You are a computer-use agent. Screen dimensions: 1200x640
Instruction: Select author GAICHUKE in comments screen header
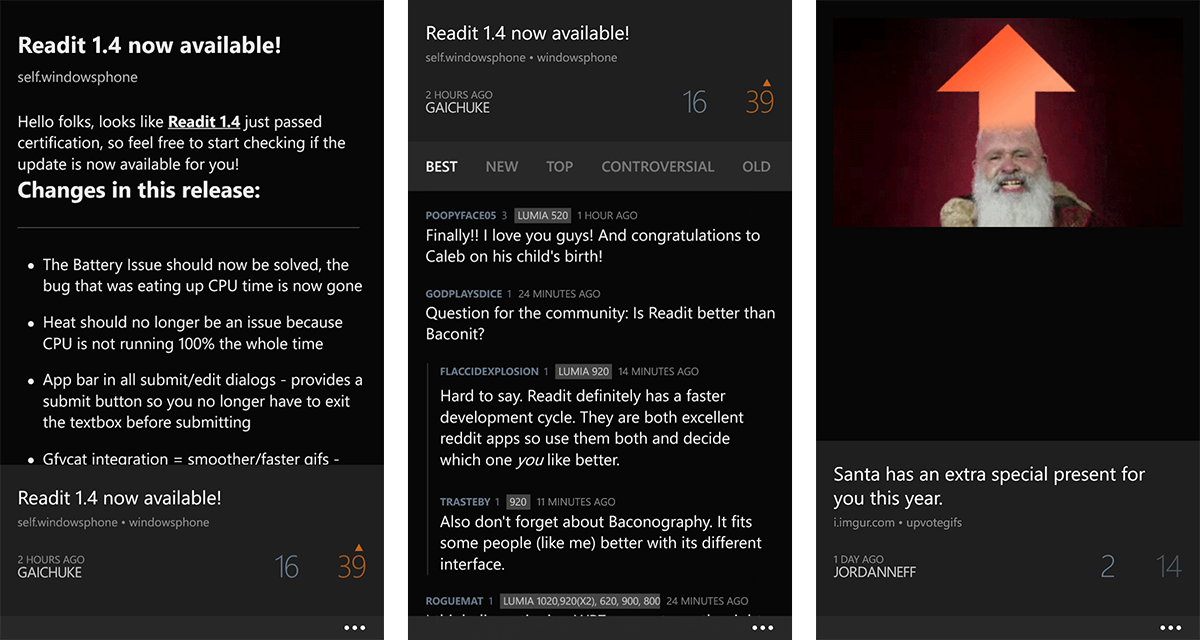click(458, 108)
